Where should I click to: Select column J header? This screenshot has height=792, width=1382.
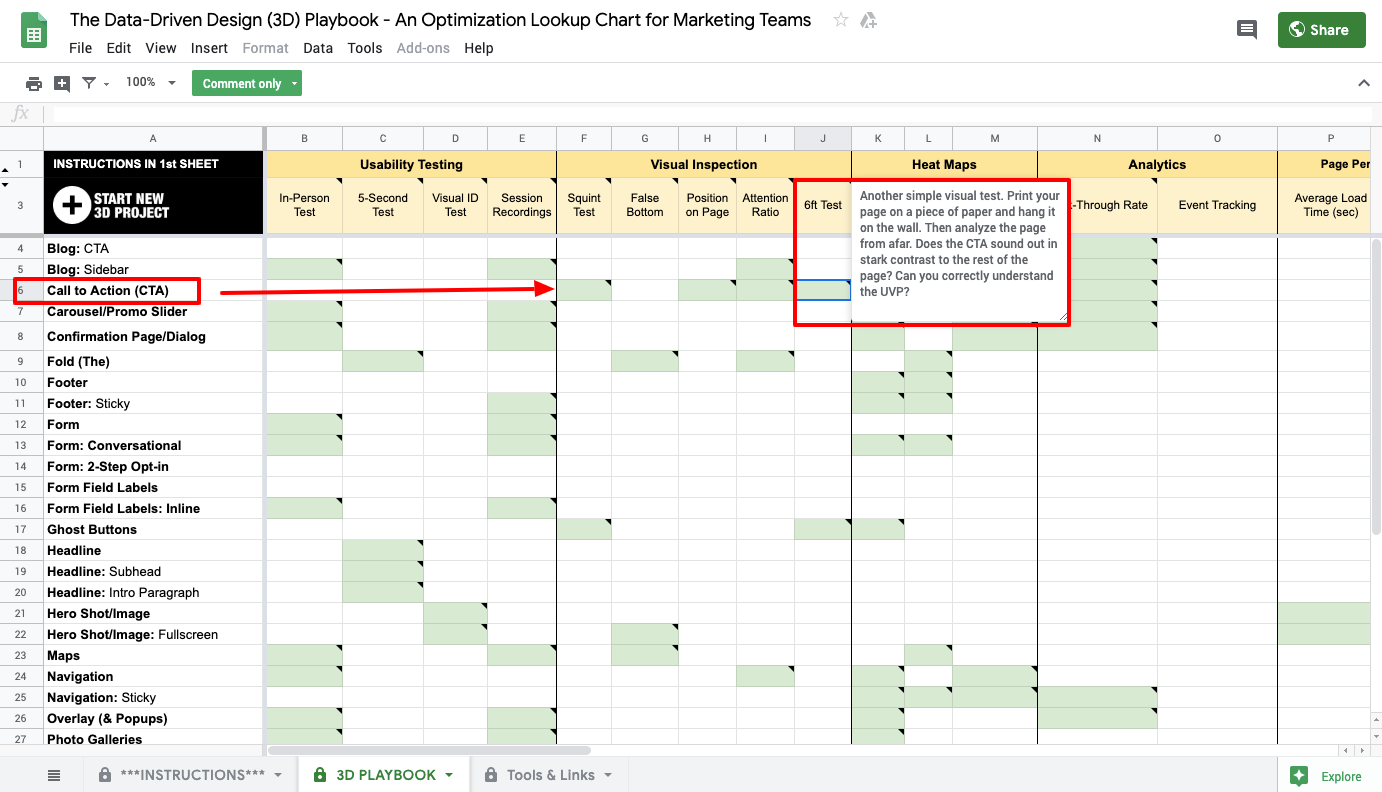823,139
